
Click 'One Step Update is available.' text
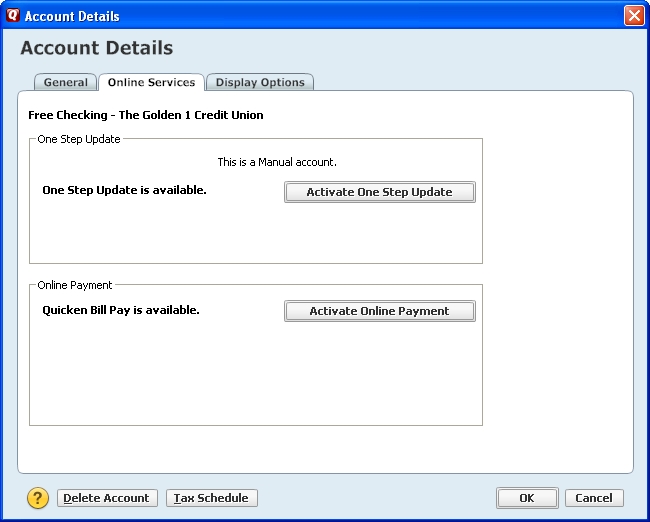124,190
